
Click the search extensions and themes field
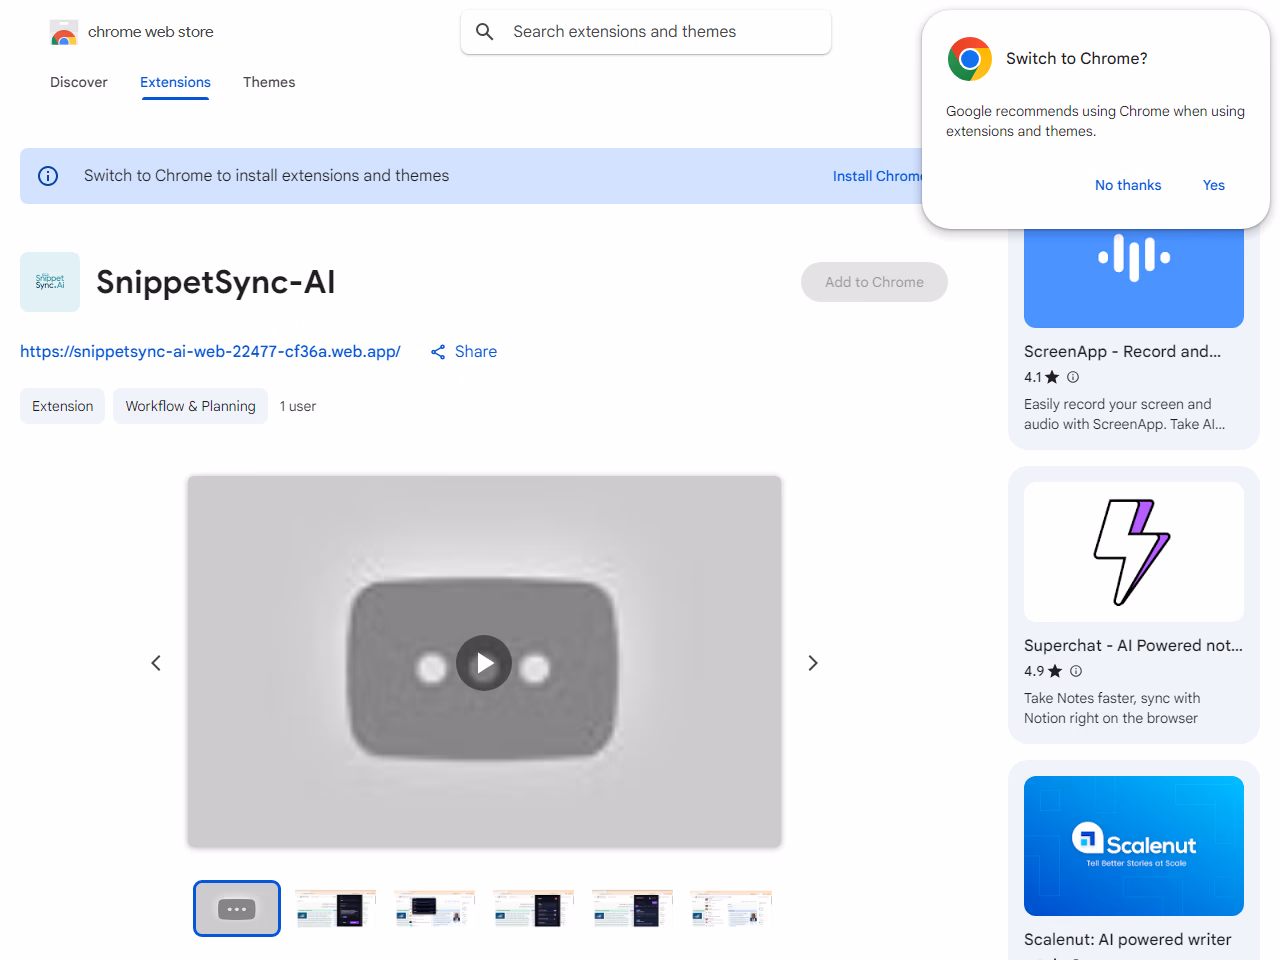(x=660, y=32)
